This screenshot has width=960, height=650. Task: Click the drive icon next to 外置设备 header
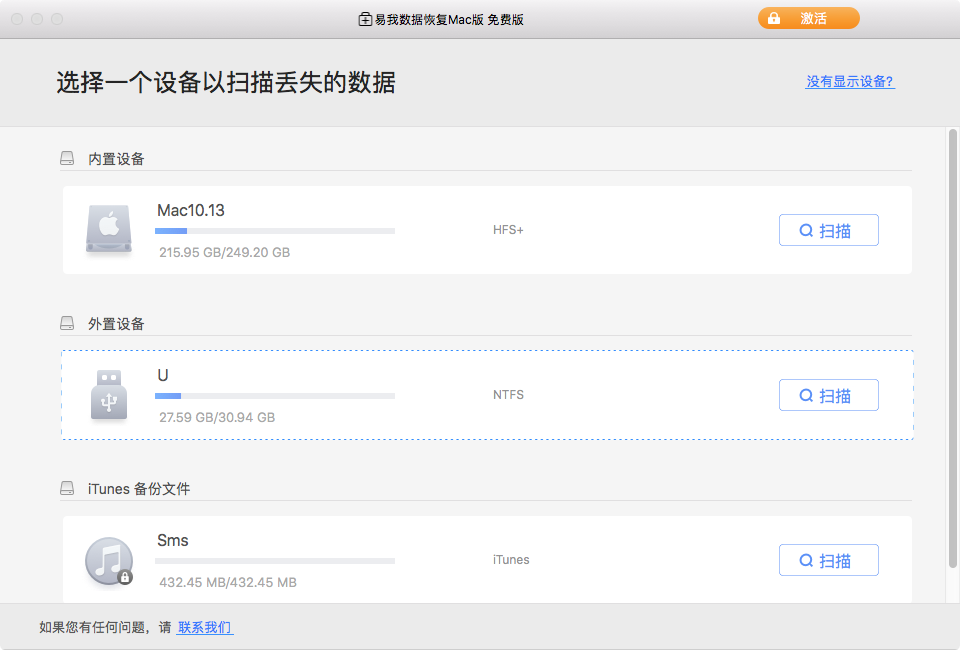66,322
